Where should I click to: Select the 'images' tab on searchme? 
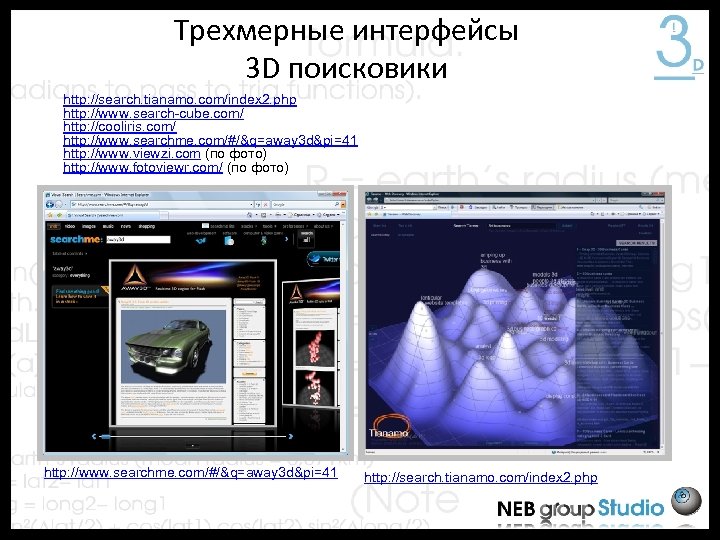(89, 226)
